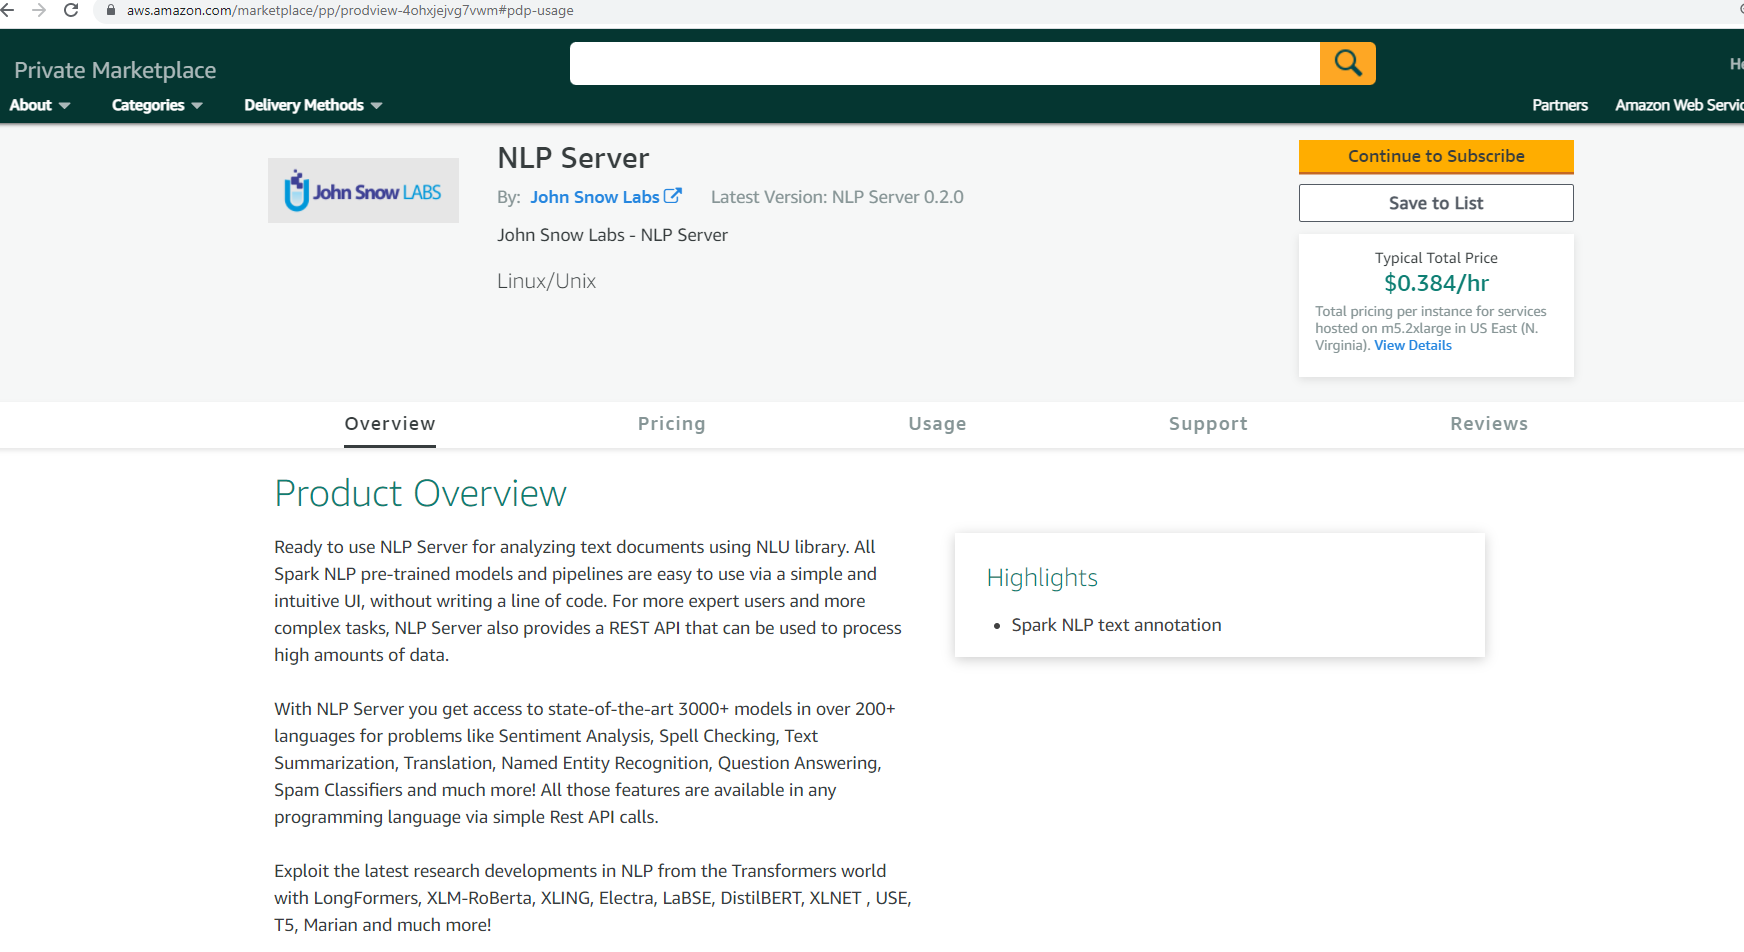This screenshot has height=952, width=1744.
Task: Click the padlock icon in the address bar
Action: click(x=111, y=10)
